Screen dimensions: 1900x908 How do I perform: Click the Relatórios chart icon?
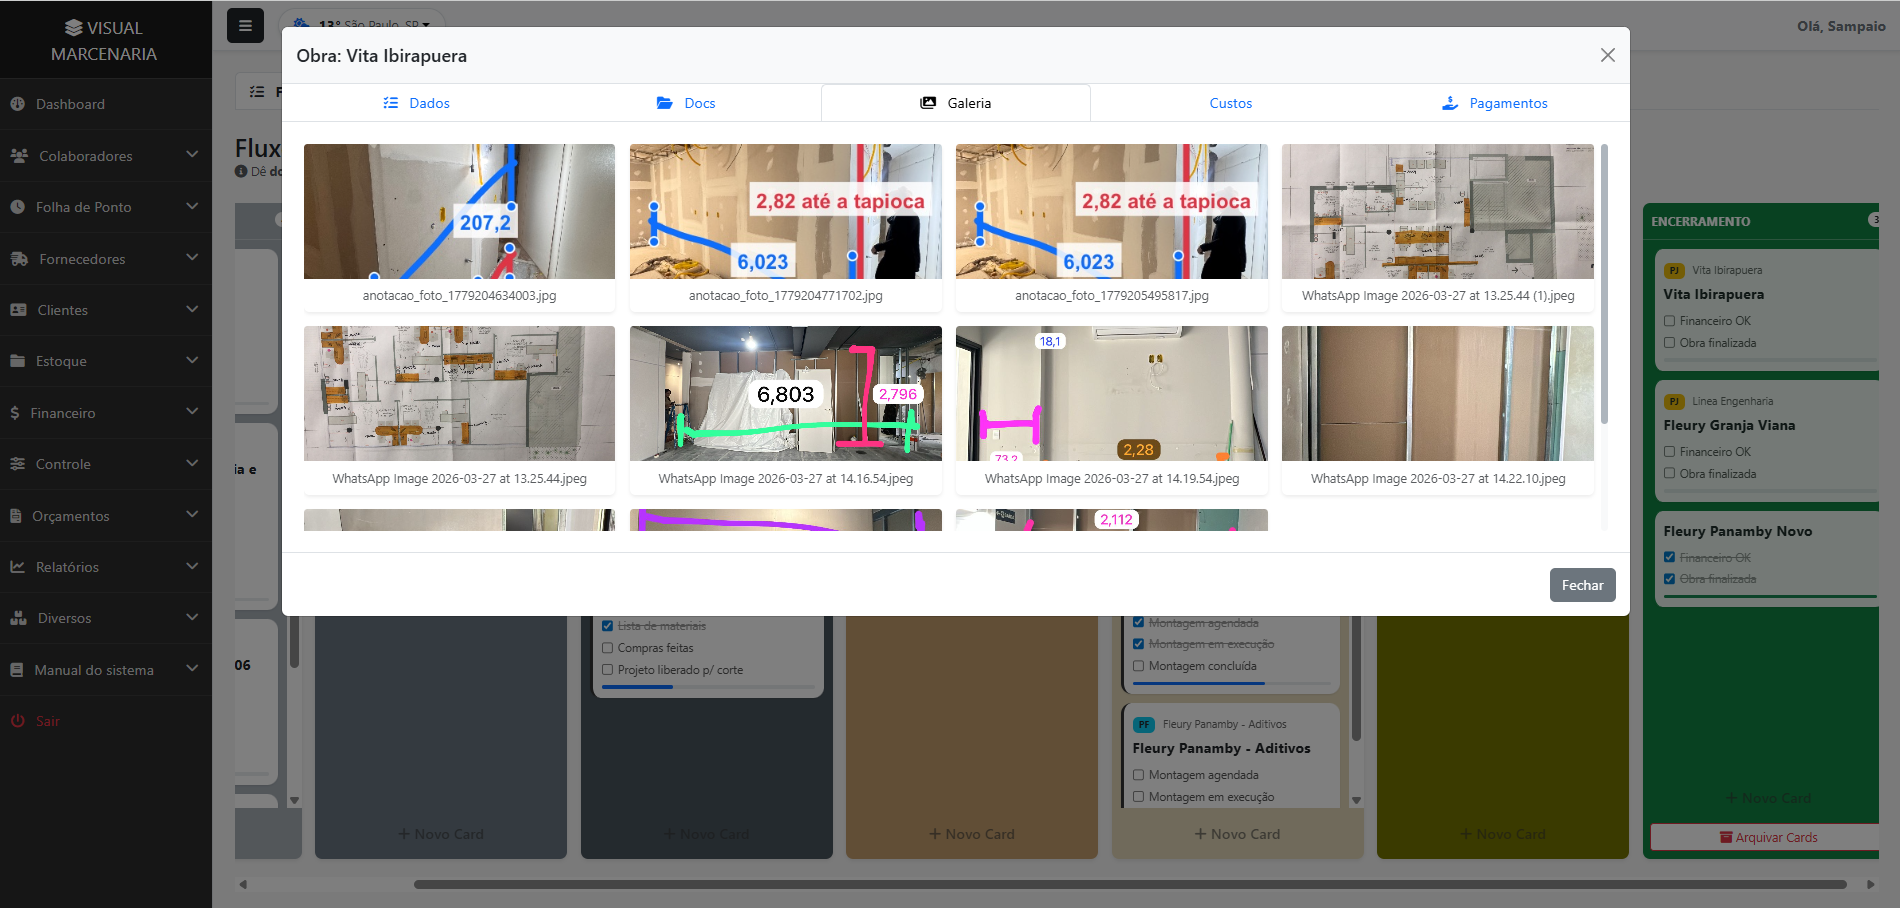click(17, 567)
